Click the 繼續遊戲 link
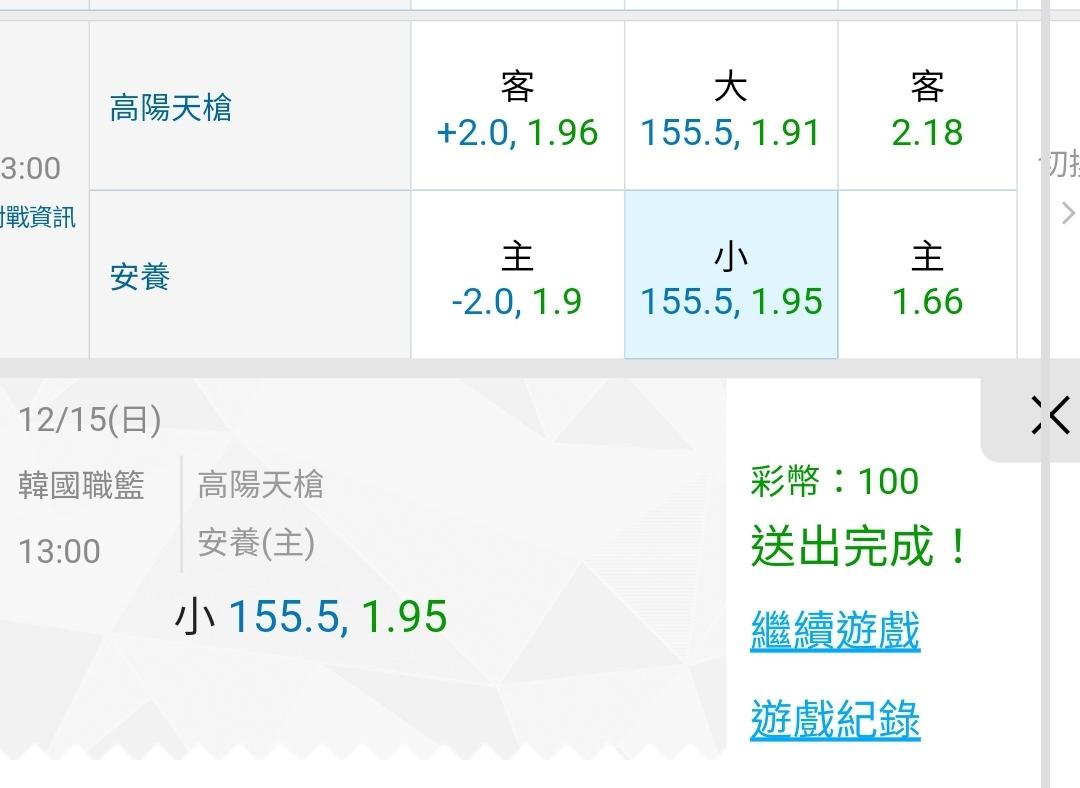 [835, 630]
